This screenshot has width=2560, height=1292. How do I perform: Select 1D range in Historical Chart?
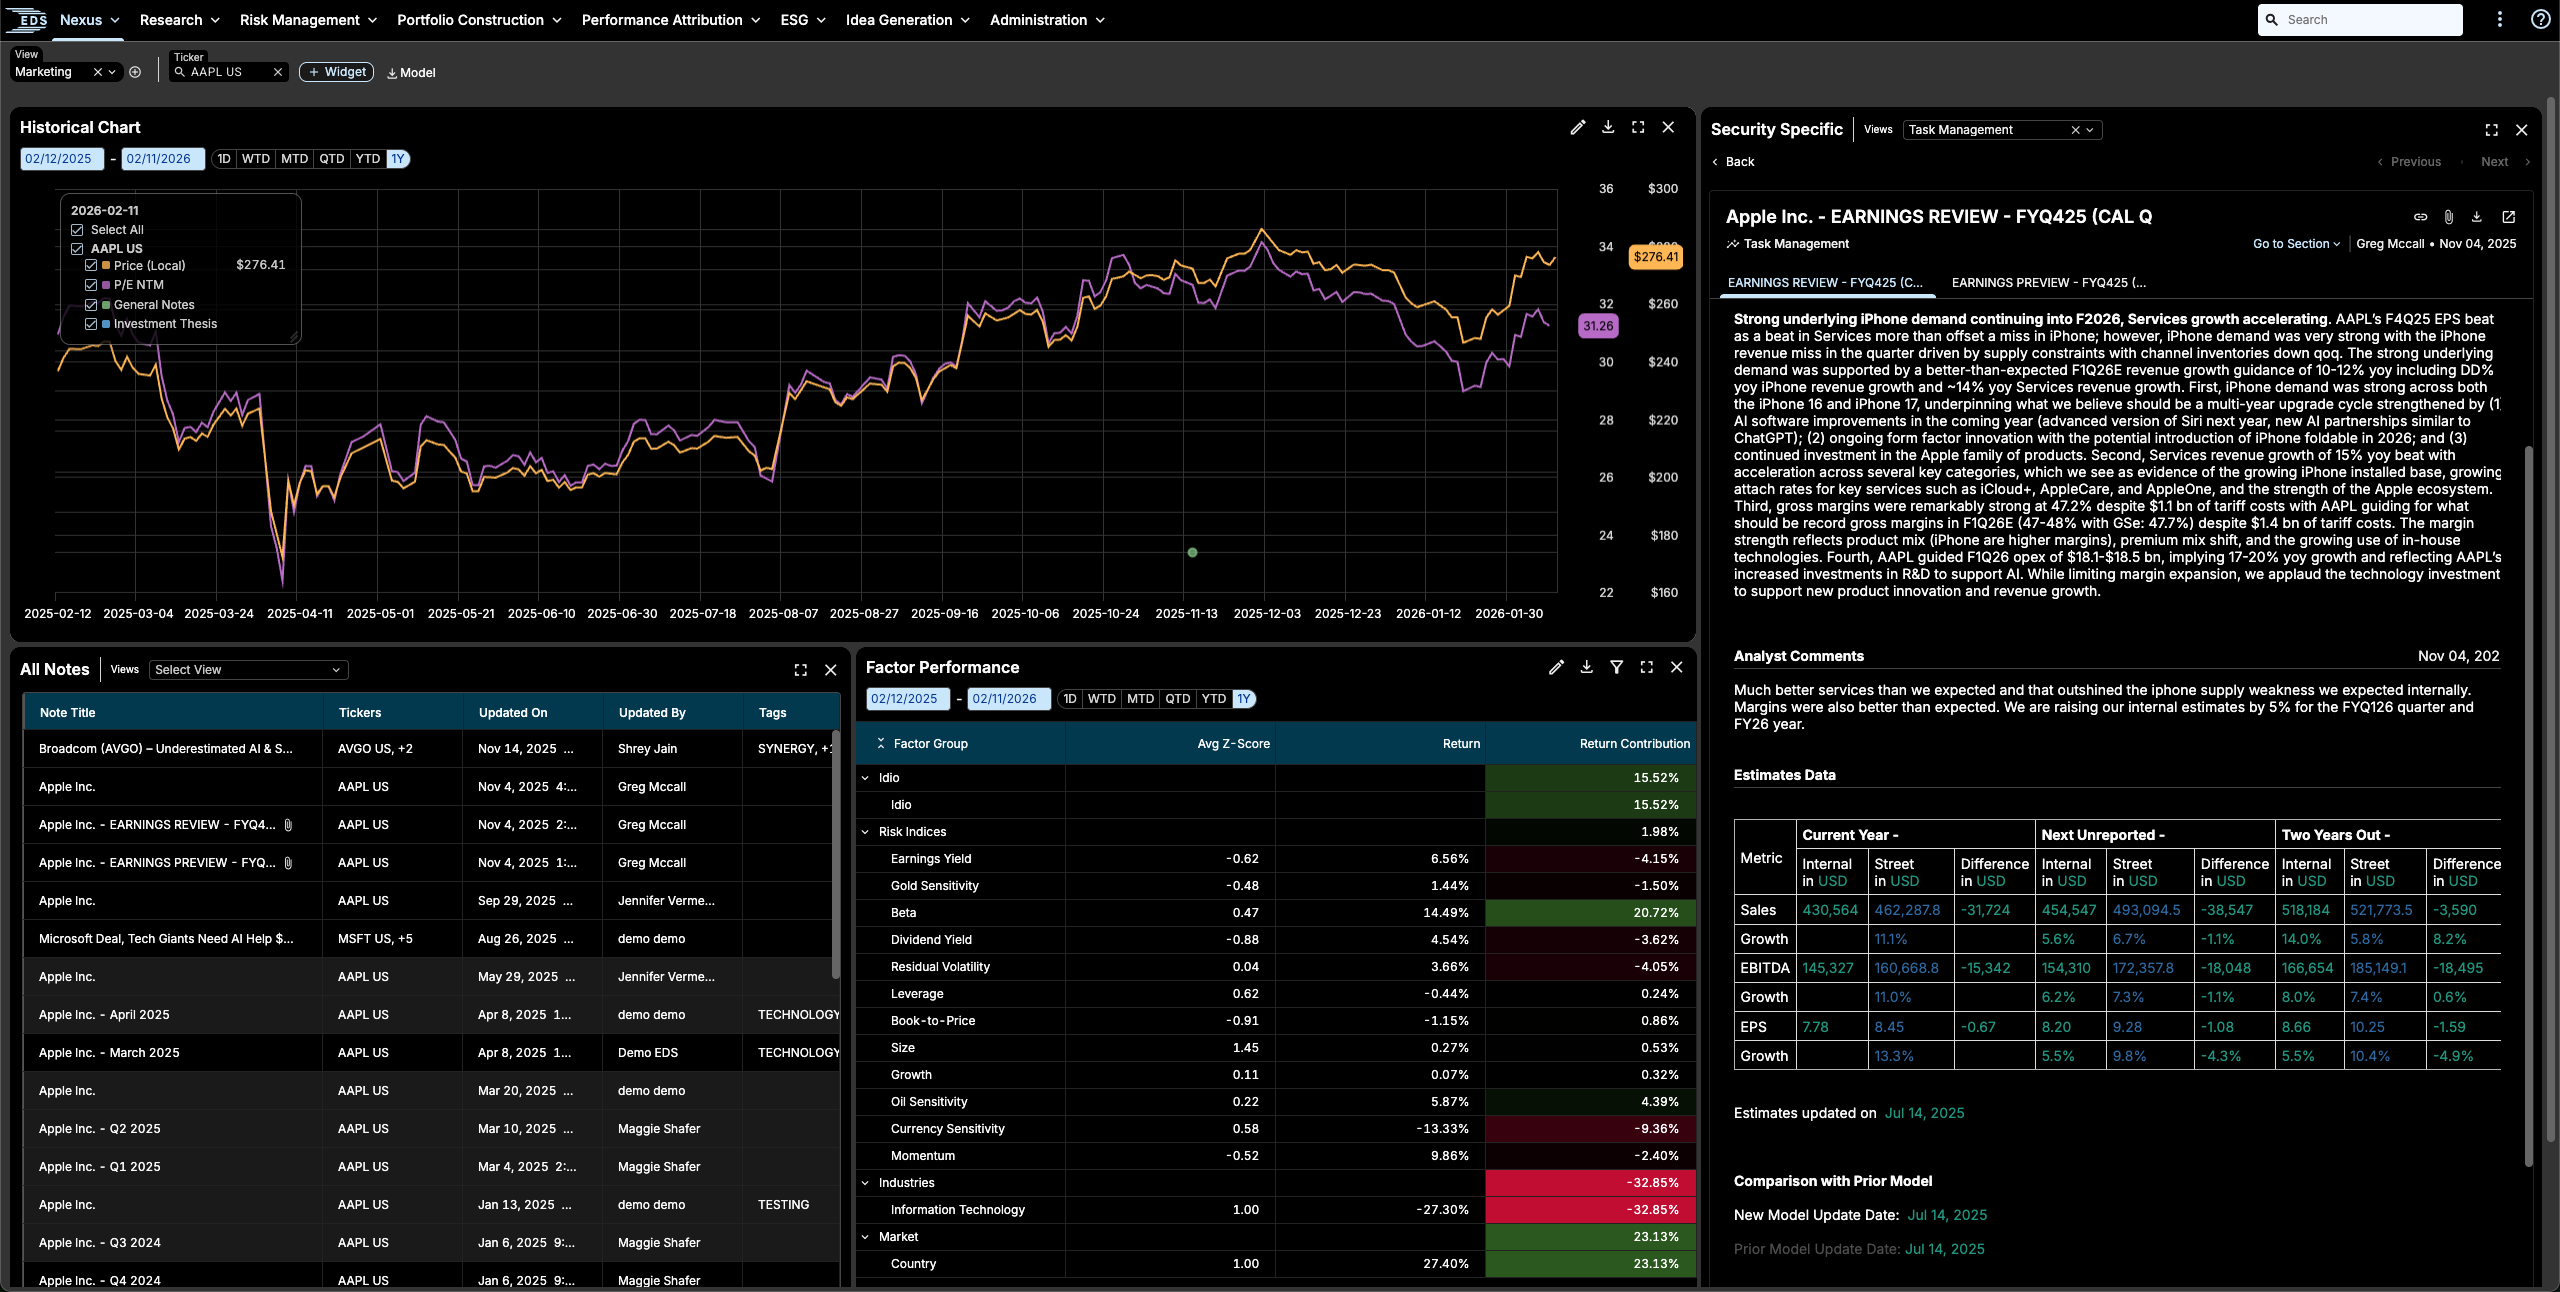224,159
